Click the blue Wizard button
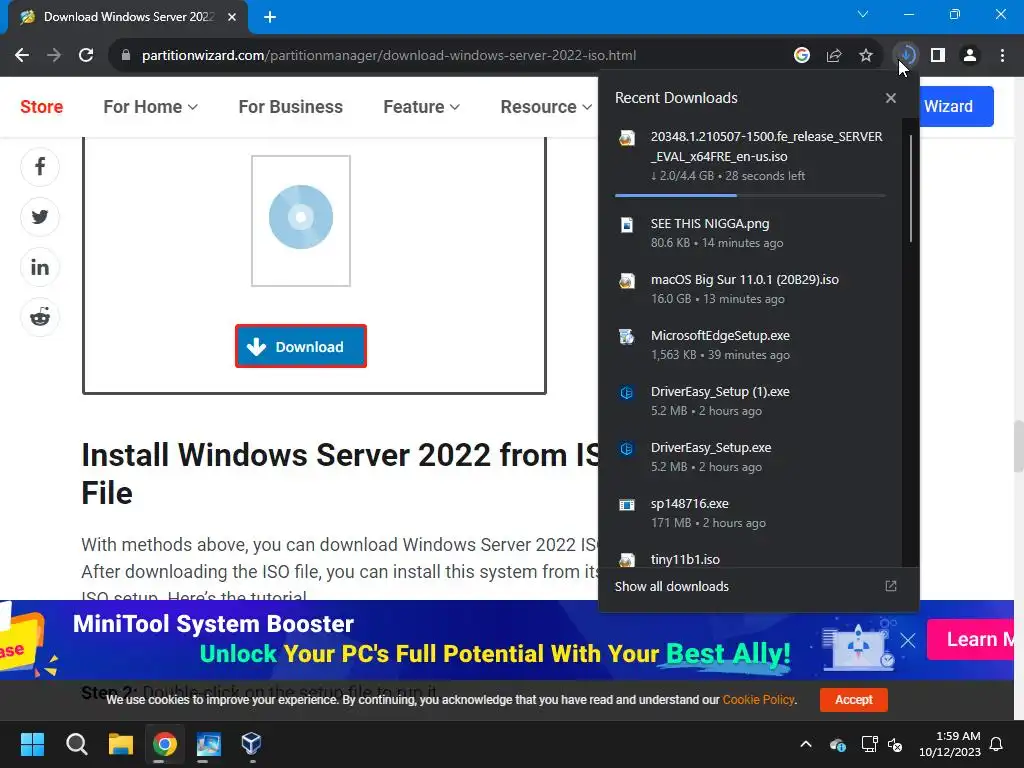This screenshot has height=768, width=1024. 957,106
